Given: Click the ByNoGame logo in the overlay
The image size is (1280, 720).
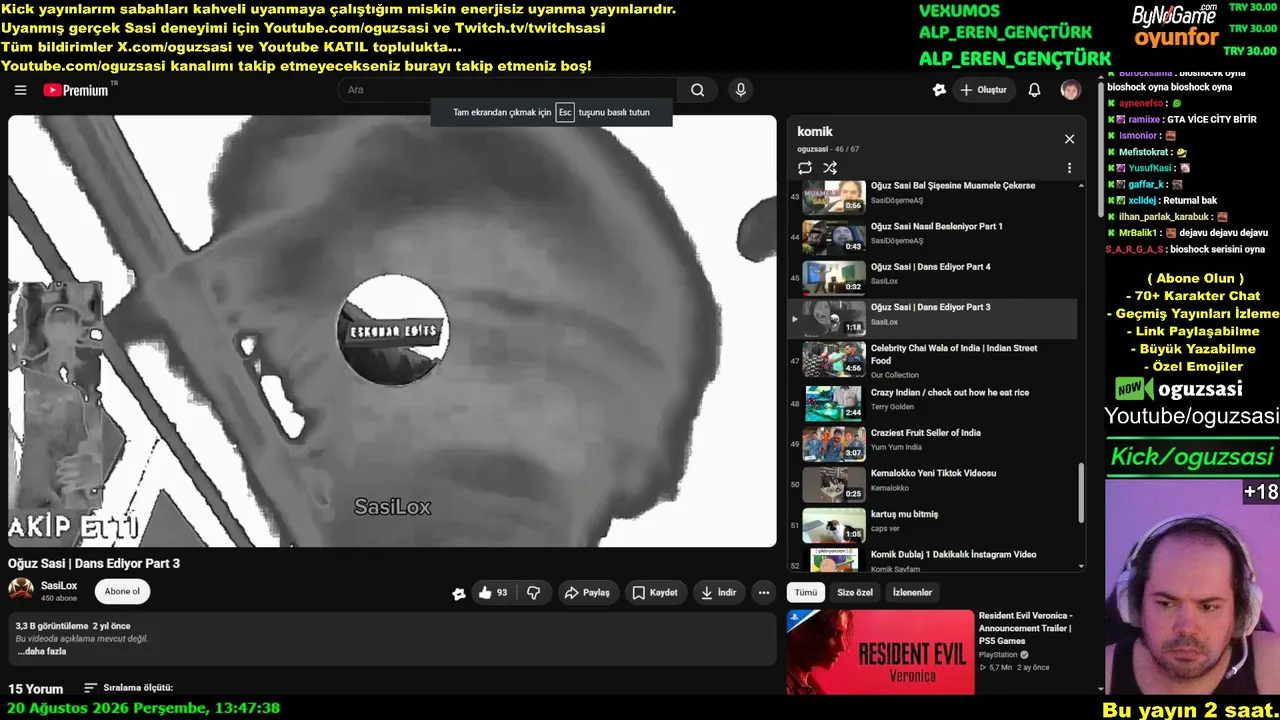Looking at the screenshot, I should coord(1174,15).
